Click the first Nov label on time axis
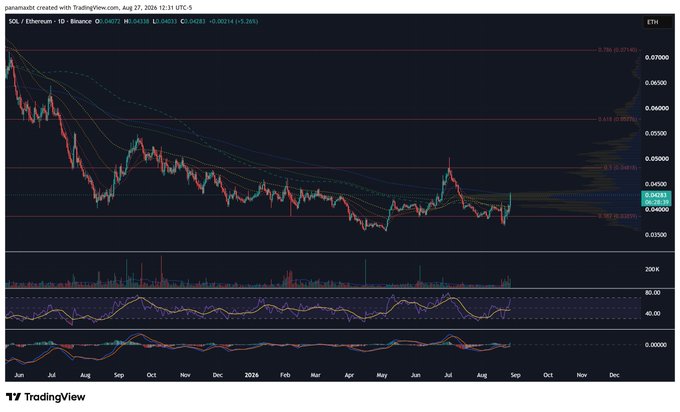 [x=185, y=375]
